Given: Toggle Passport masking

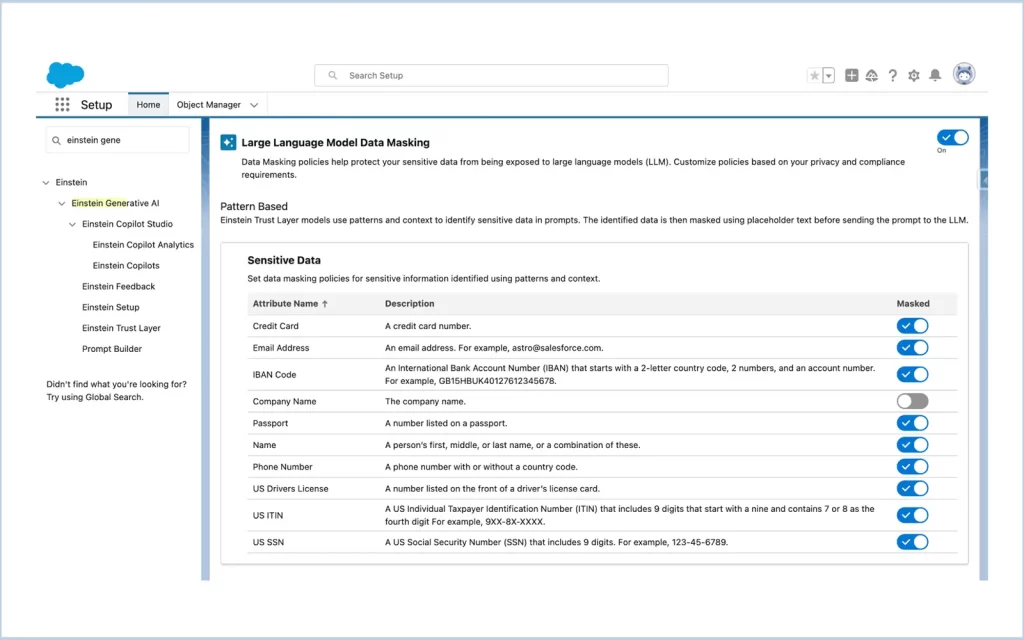Looking at the screenshot, I should 912,423.
